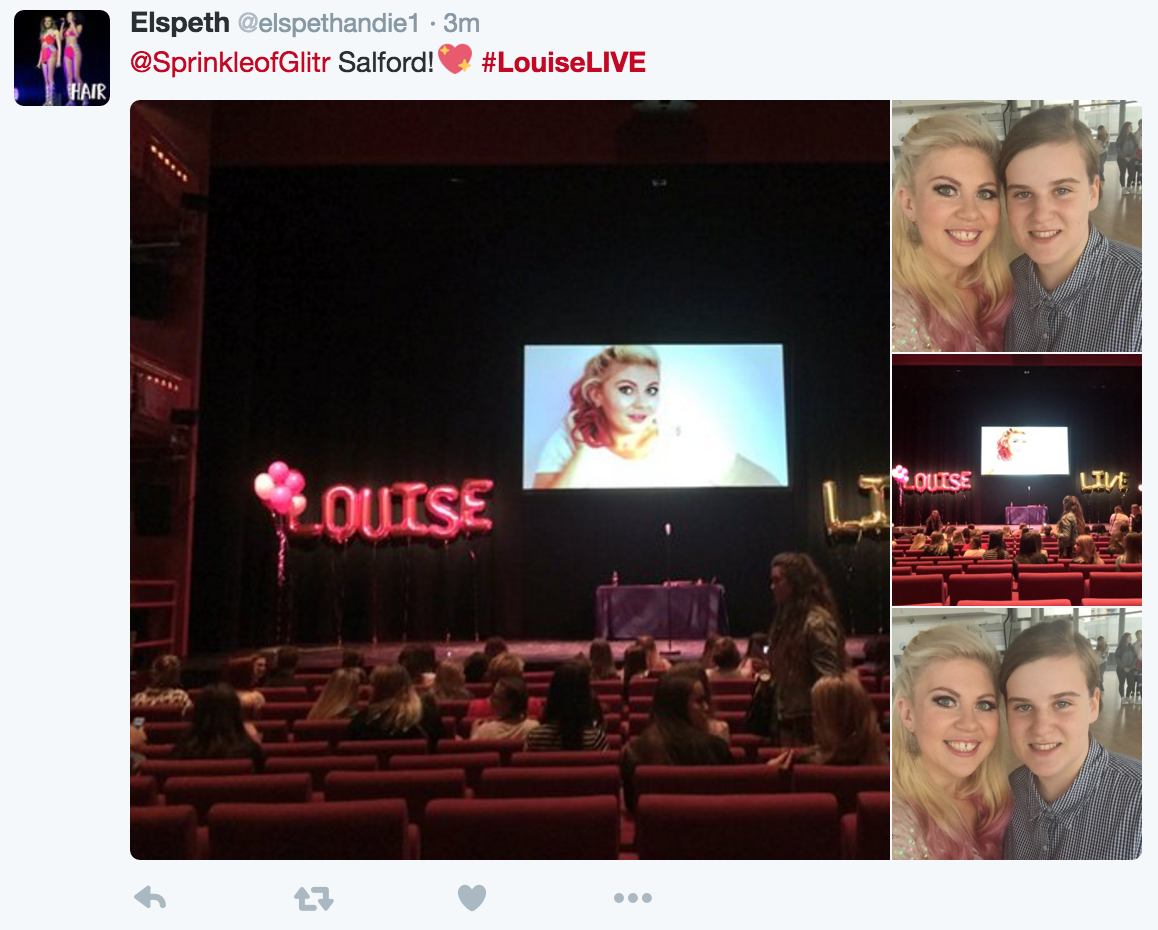Click the purple table on stage in large photo
Image resolution: width=1158 pixels, height=930 pixels.
(659, 610)
